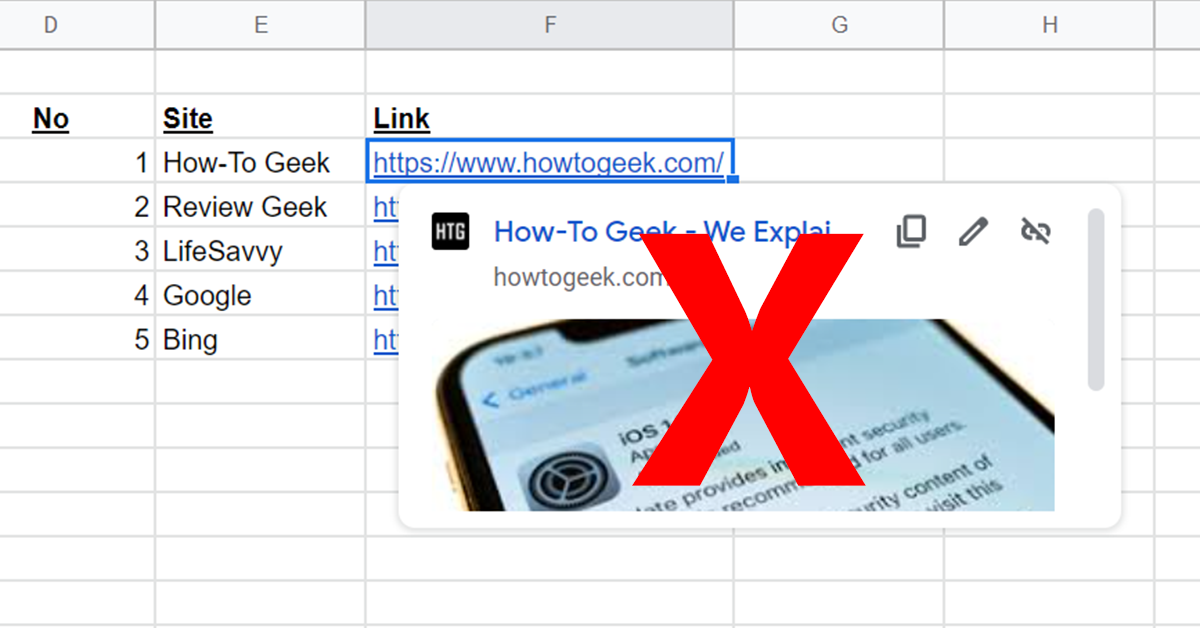The width and height of the screenshot is (1200, 628).
Task: Select column F header
Action: pyautogui.click(x=549, y=25)
